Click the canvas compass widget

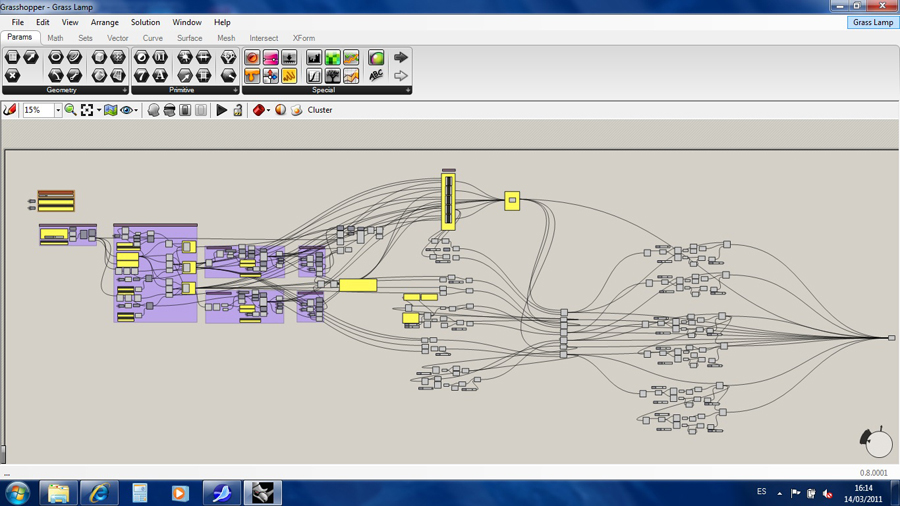click(877, 442)
